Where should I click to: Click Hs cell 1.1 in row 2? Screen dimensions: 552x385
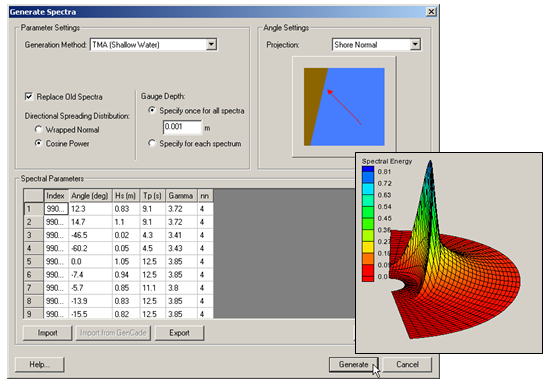click(126, 222)
